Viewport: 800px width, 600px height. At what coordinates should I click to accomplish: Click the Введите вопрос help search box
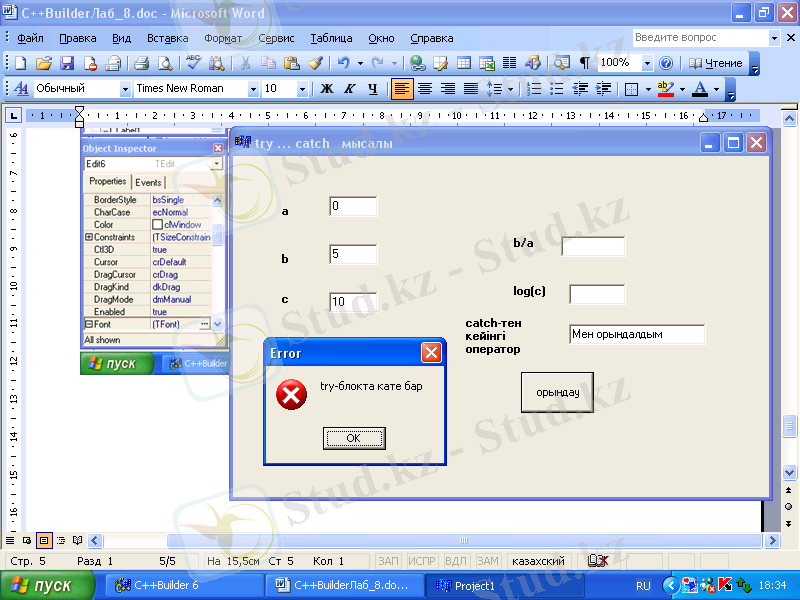point(699,37)
